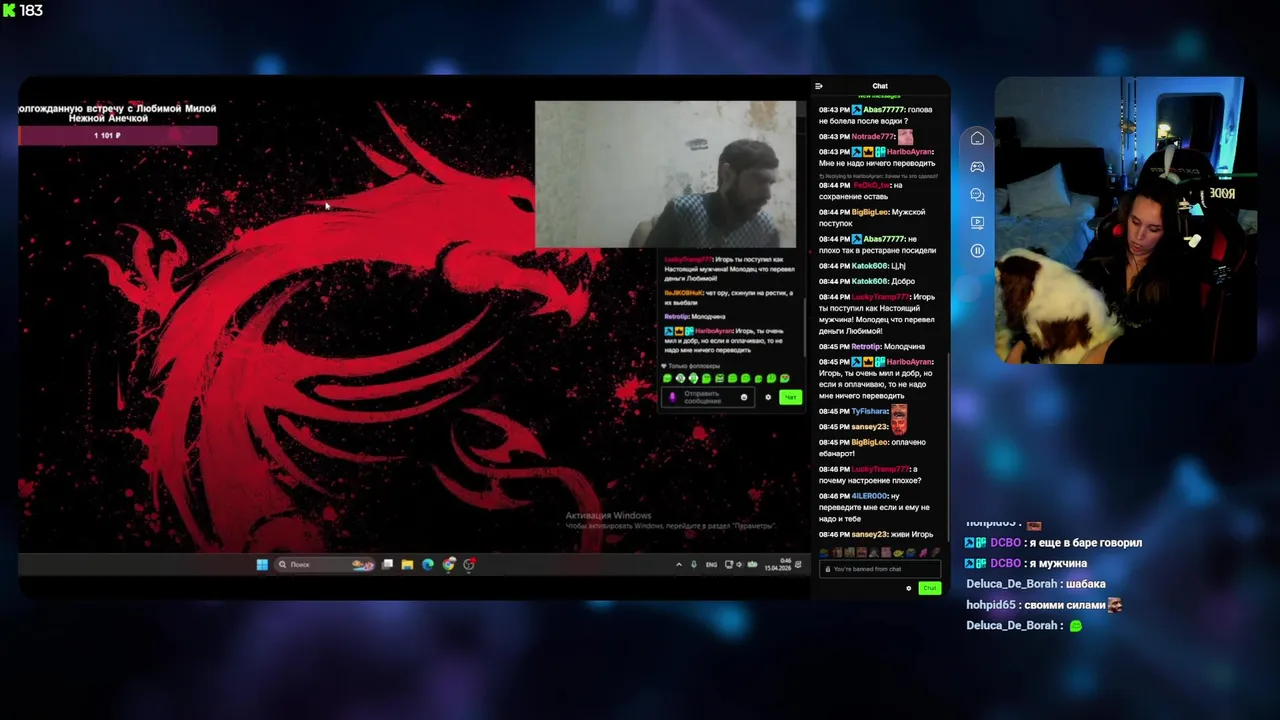Viewport: 1280px width, 720px height.
Task: Open Windows Start button on taskbar
Action: pos(262,564)
